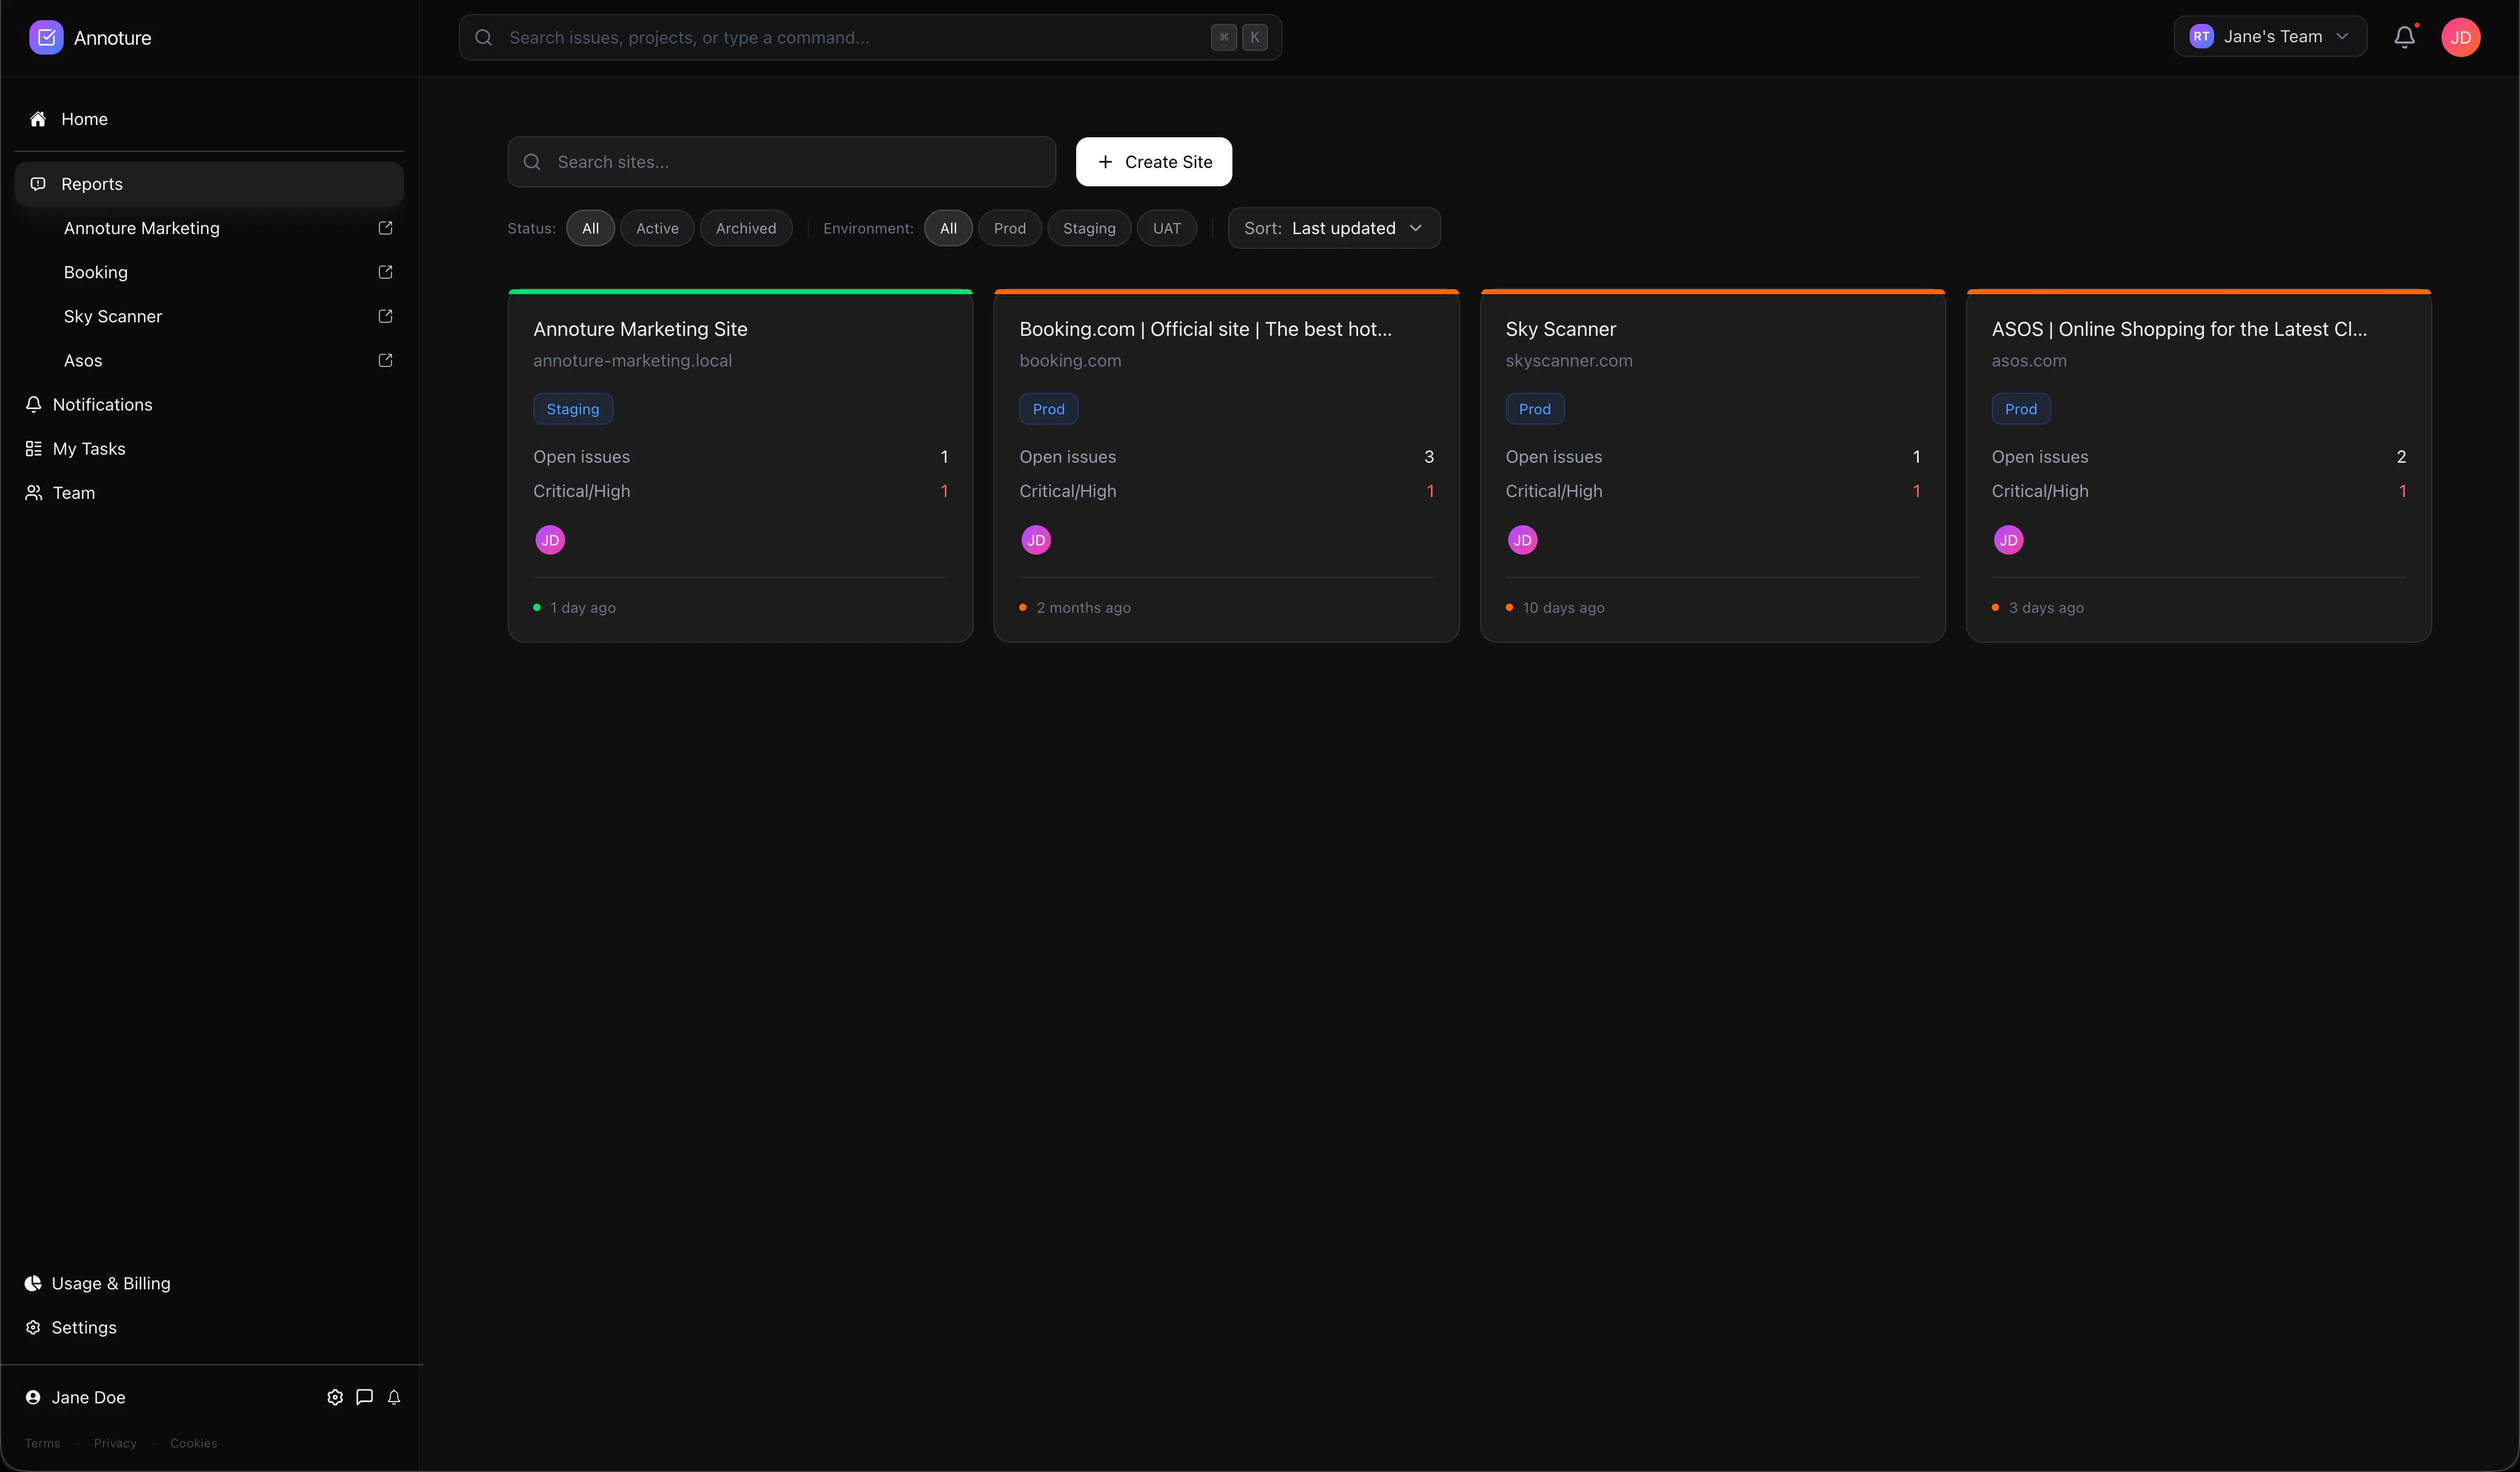Open external link icon for Booking
The width and height of the screenshot is (2520, 1472).
pyautogui.click(x=385, y=272)
